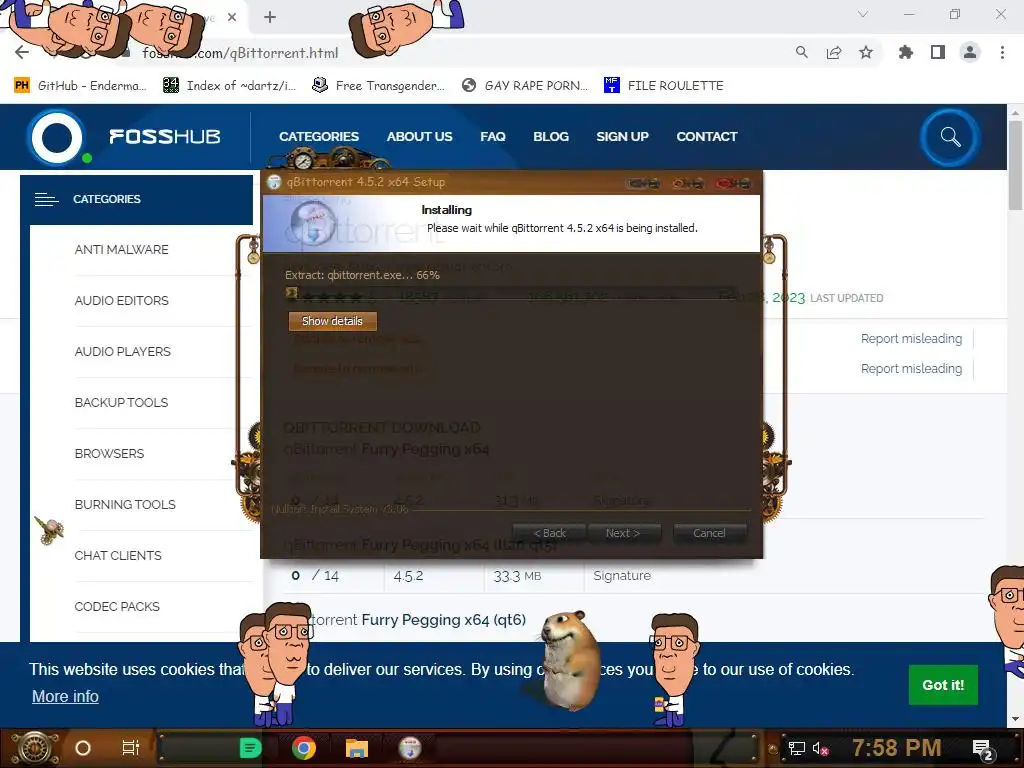
Task: Open File Explorer from the taskbar
Action: click(x=357, y=748)
